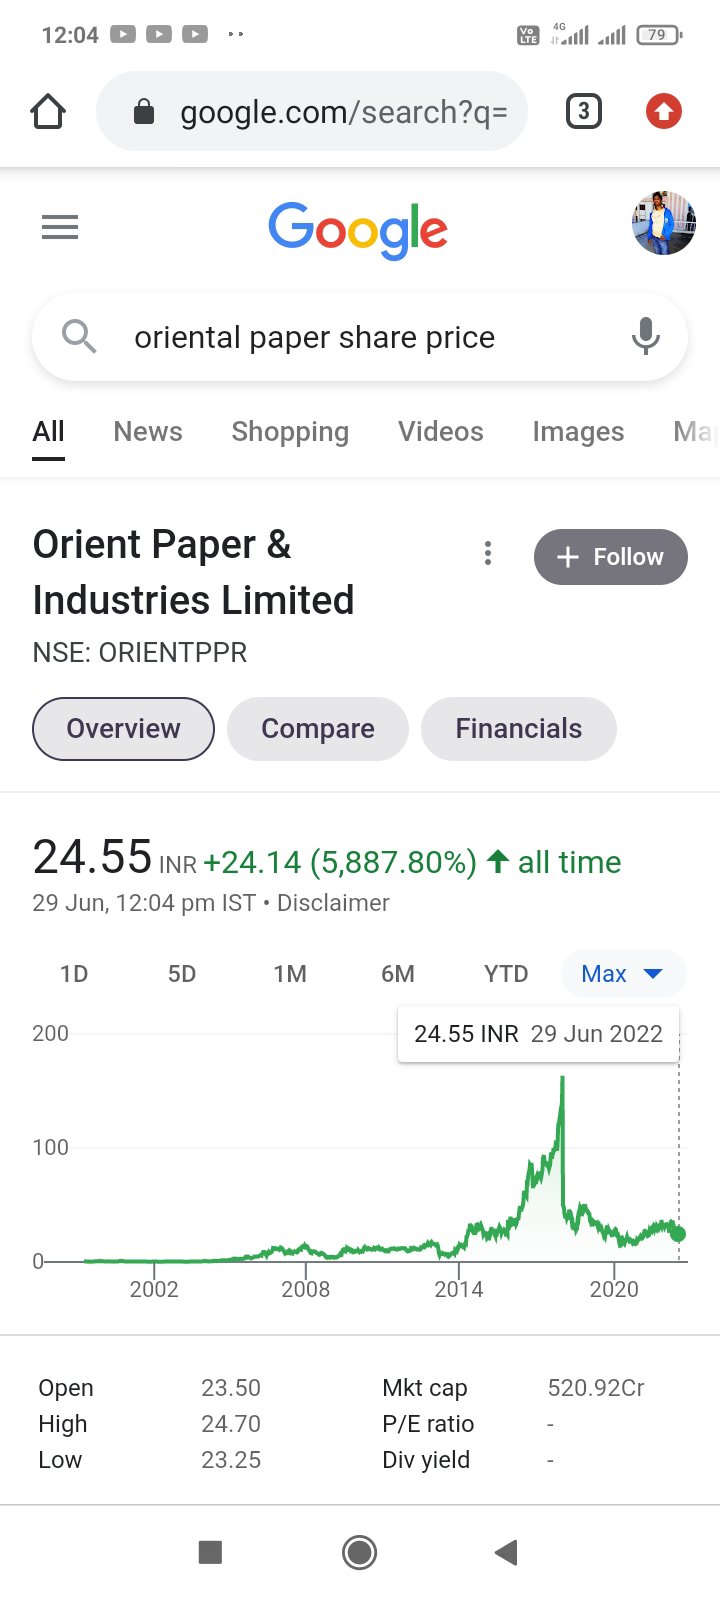Select the 6M chart range
The height and width of the screenshot is (1600, 720).
pyautogui.click(x=398, y=974)
